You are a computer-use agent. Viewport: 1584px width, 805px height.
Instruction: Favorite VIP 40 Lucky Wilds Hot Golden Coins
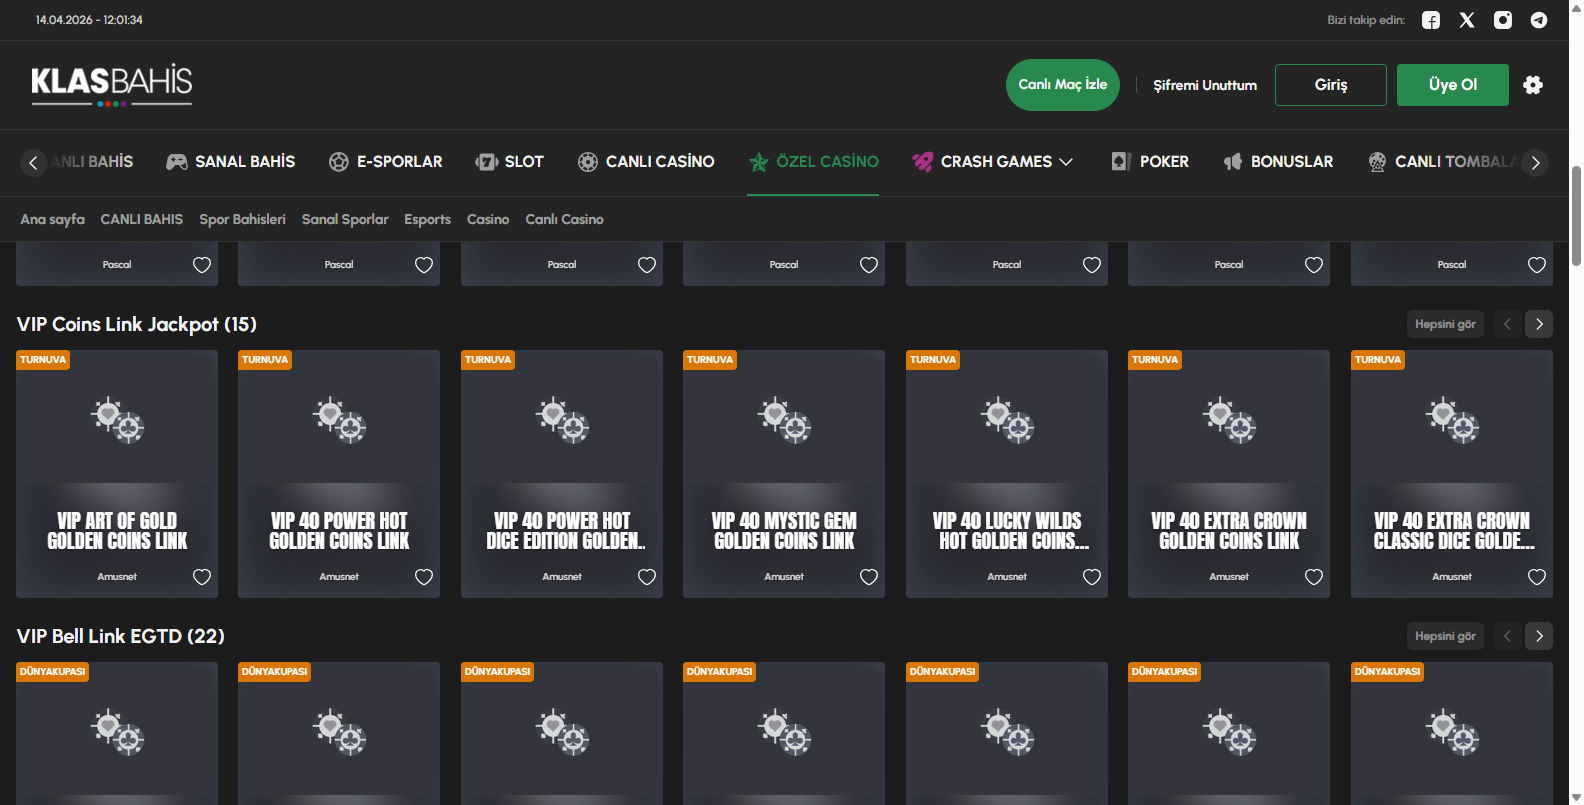point(1092,577)
